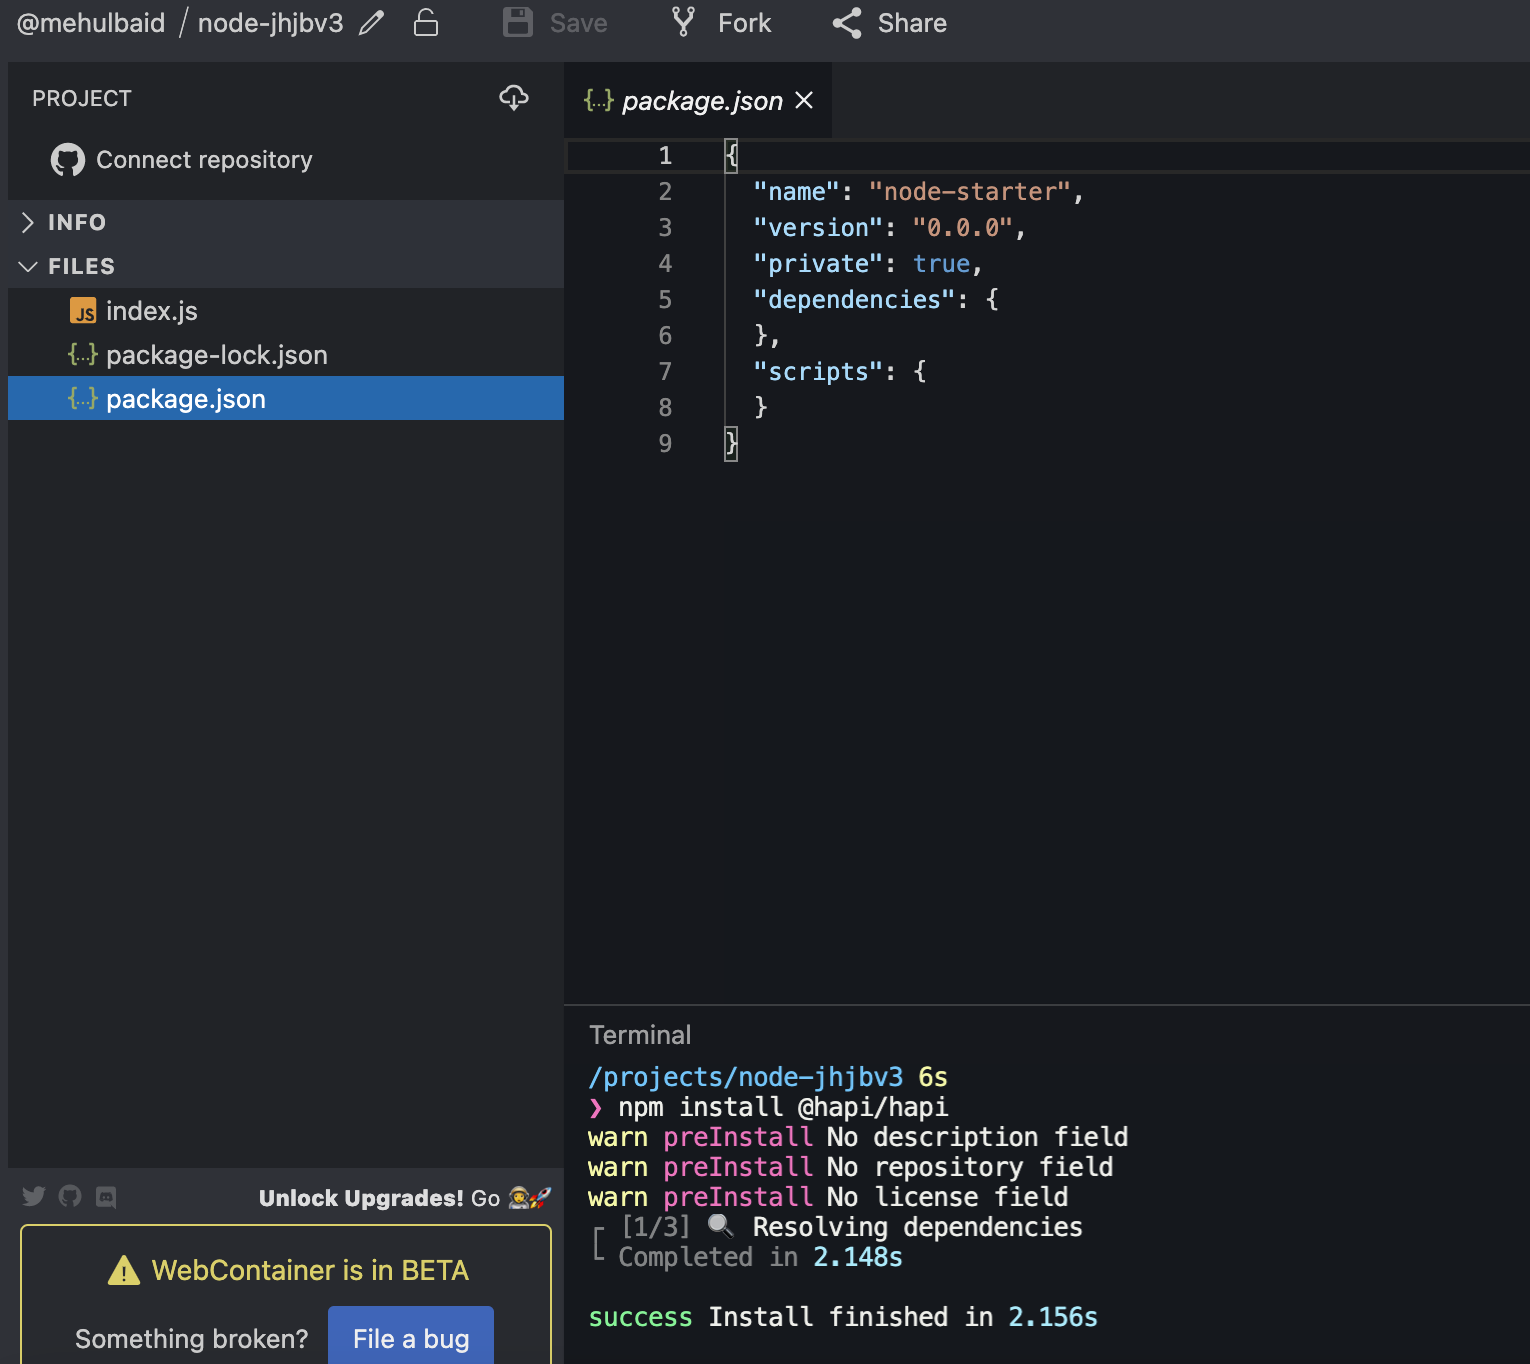Click the Save icon in top bar
1530x1364 pixels.
click(x=518, y=22)
